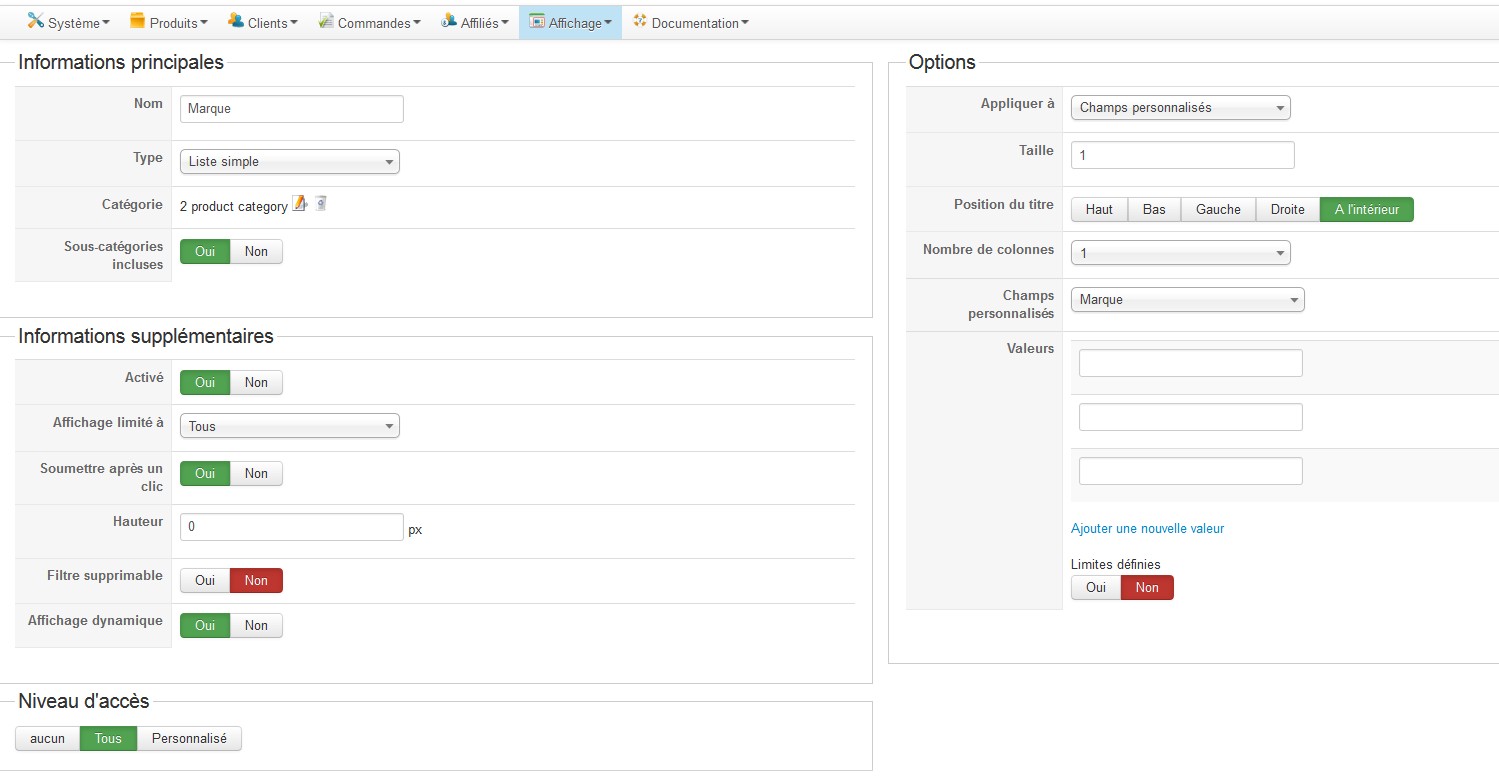Choose A l'intérieur for Position du titre
The height and width of the screenshot is (782, 1499).
[x=1367, y=209]
